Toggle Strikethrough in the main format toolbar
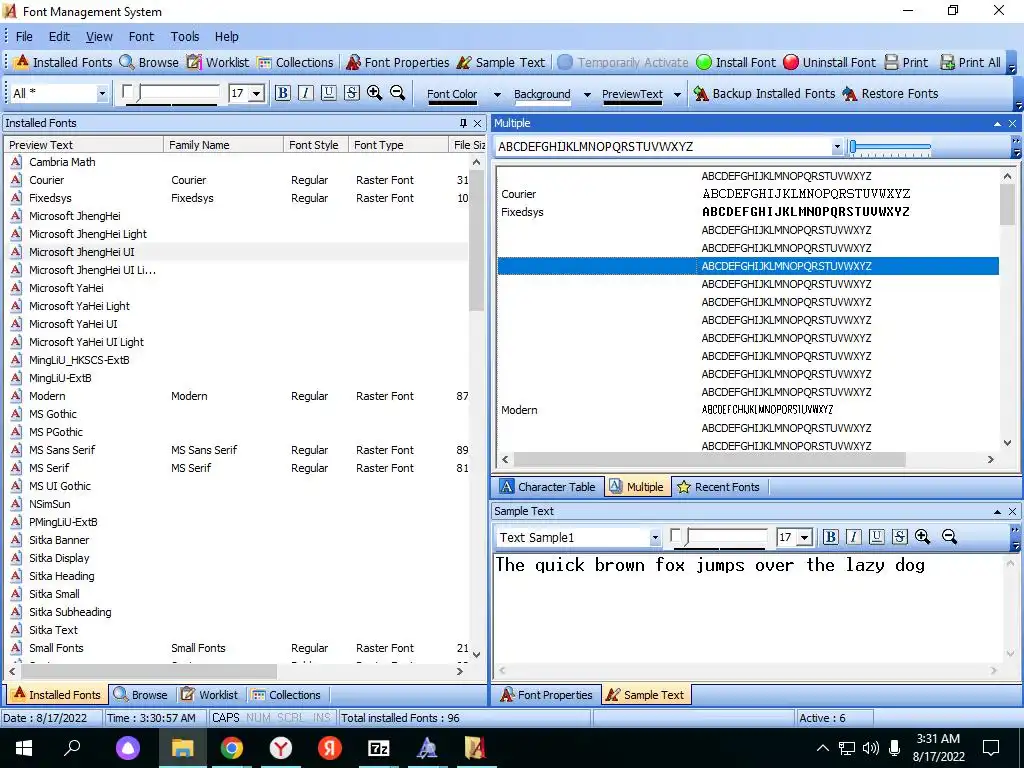 [351, 93]
